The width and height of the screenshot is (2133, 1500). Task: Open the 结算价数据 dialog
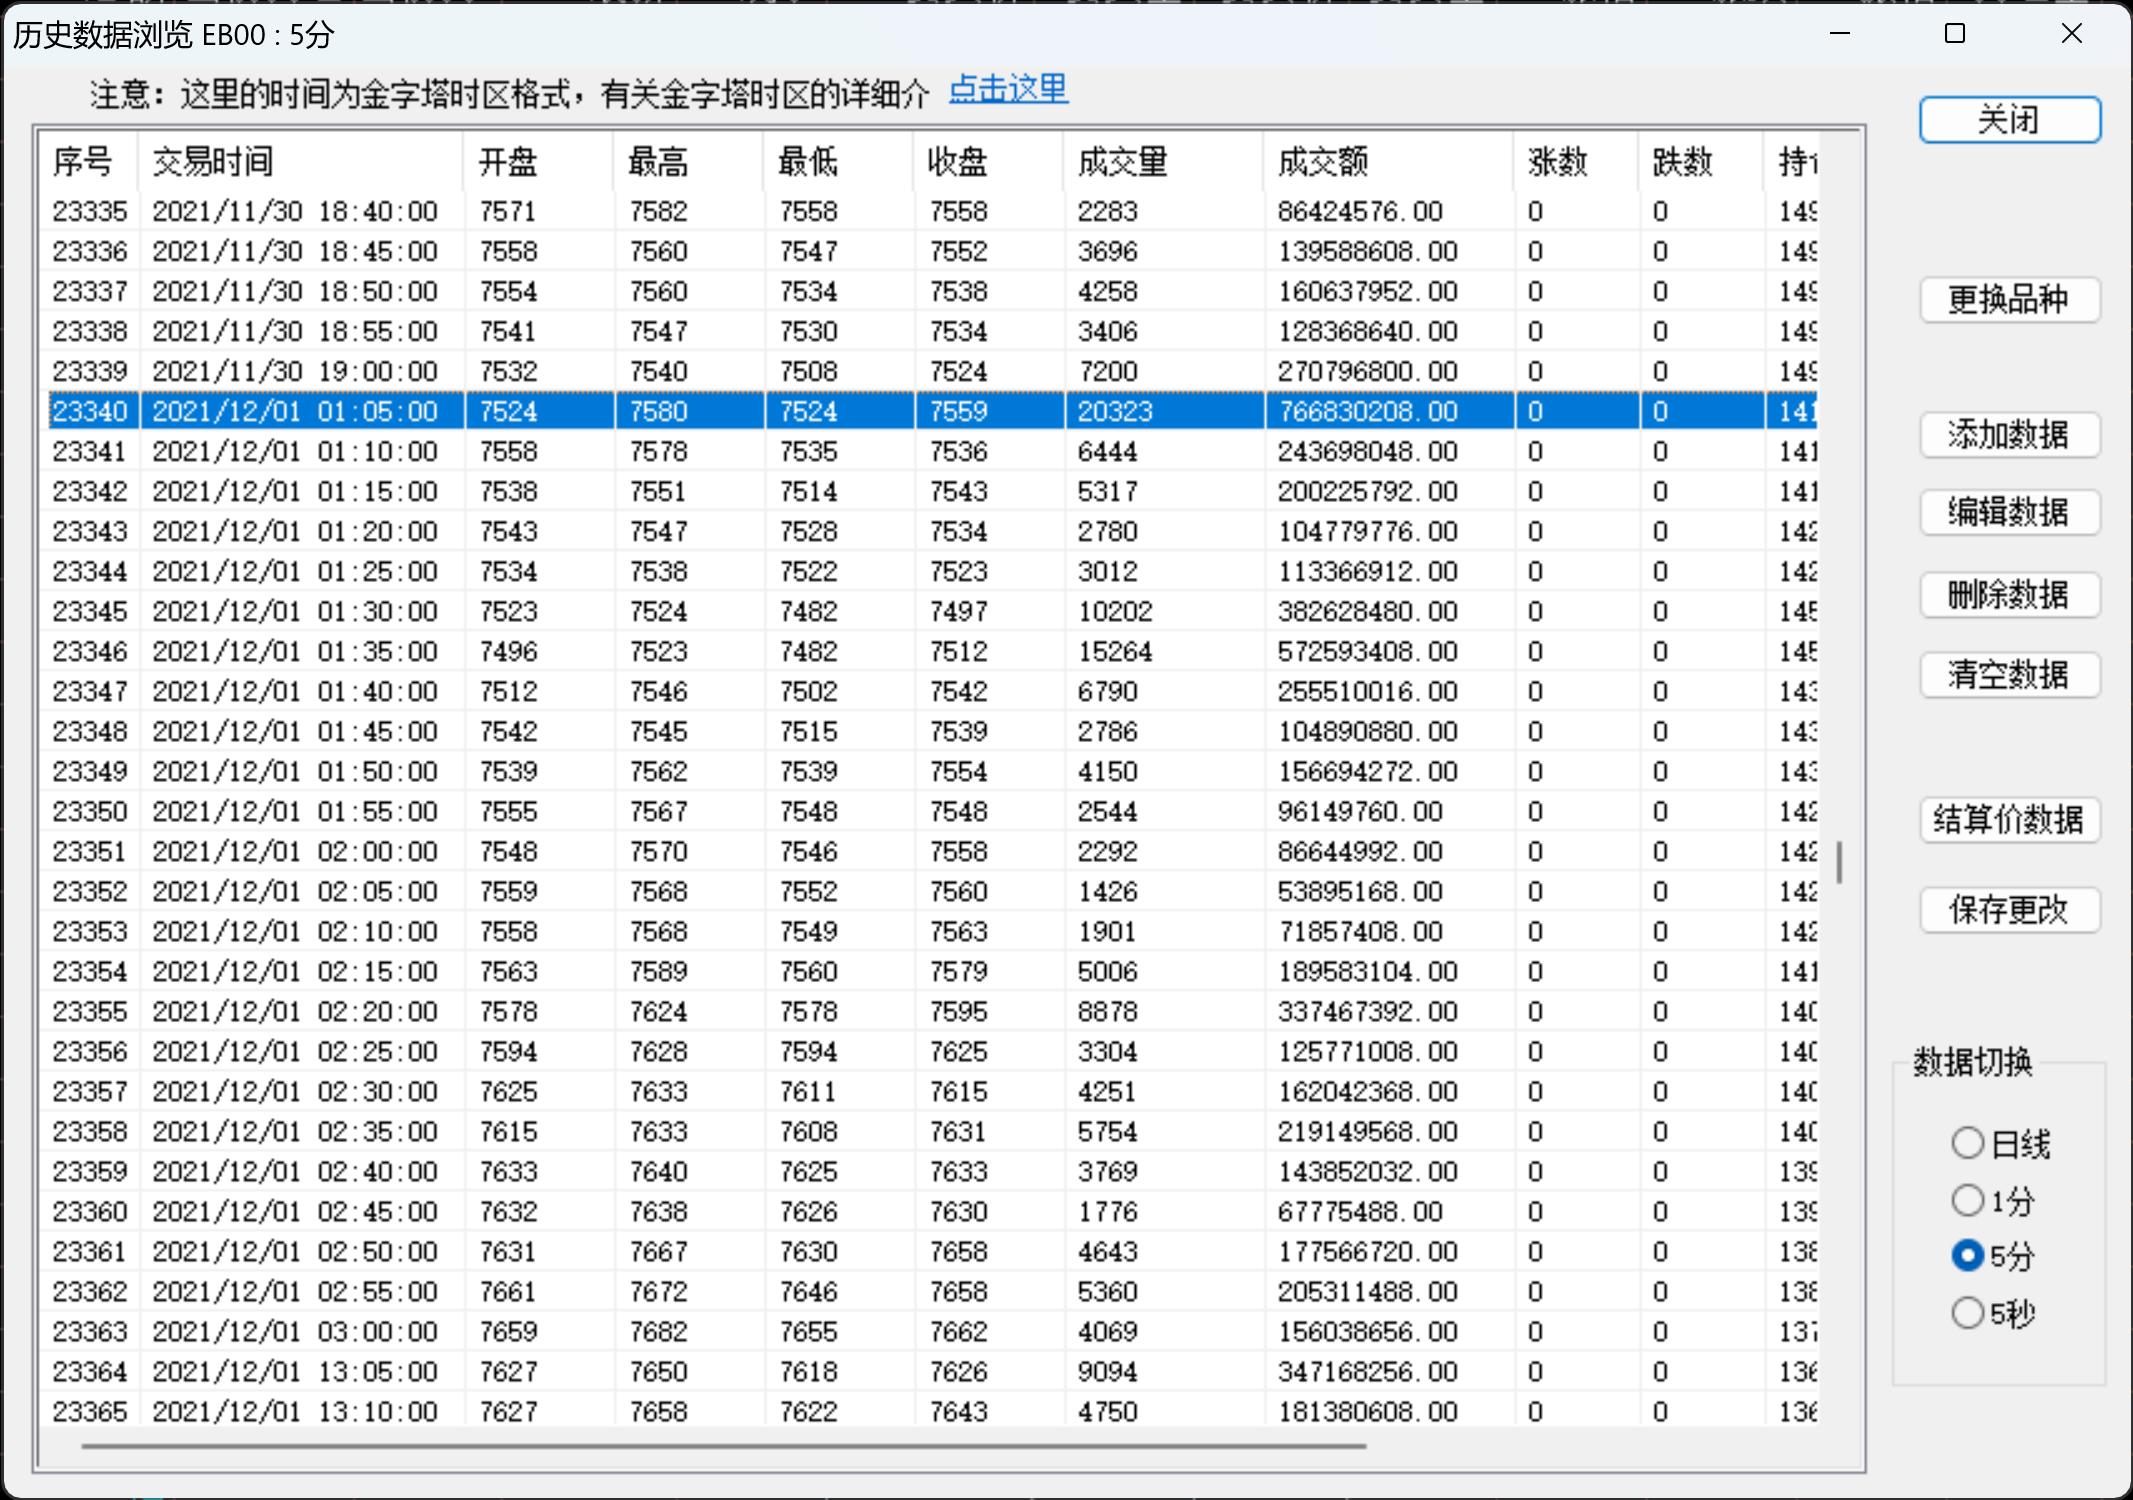(x=2009, y=819)
